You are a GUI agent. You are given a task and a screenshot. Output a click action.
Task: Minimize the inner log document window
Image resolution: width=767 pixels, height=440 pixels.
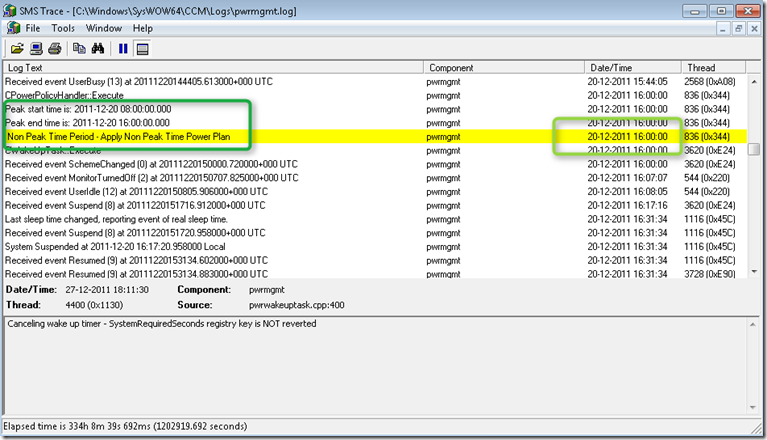pos(723,29)
